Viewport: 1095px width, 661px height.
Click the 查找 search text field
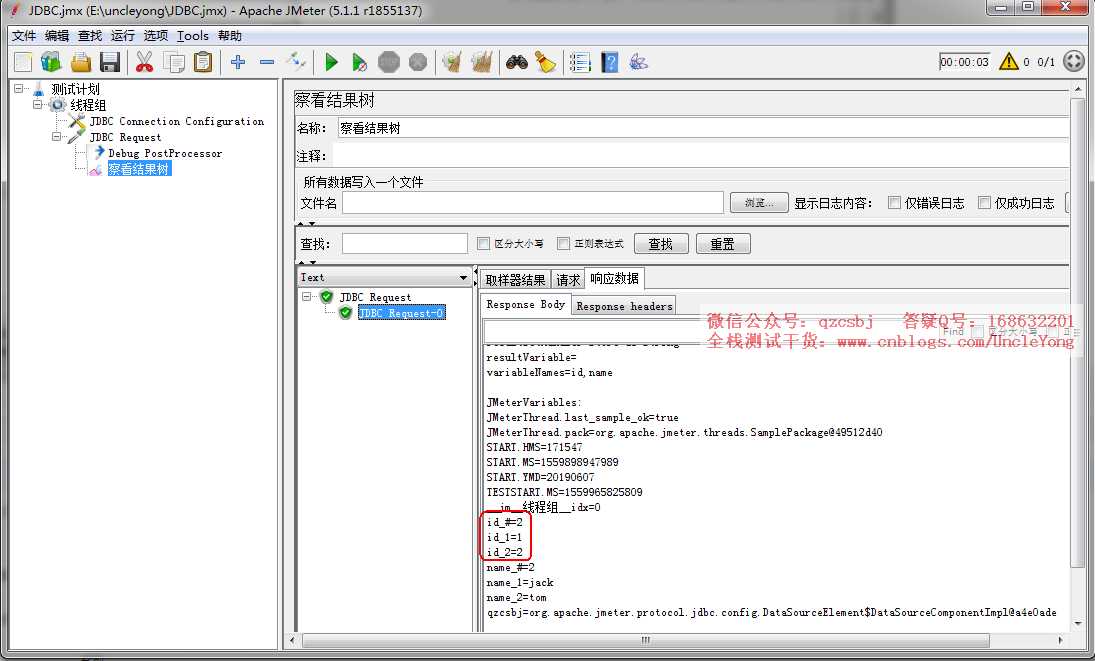pyautogui.click(x=404, y=243)
